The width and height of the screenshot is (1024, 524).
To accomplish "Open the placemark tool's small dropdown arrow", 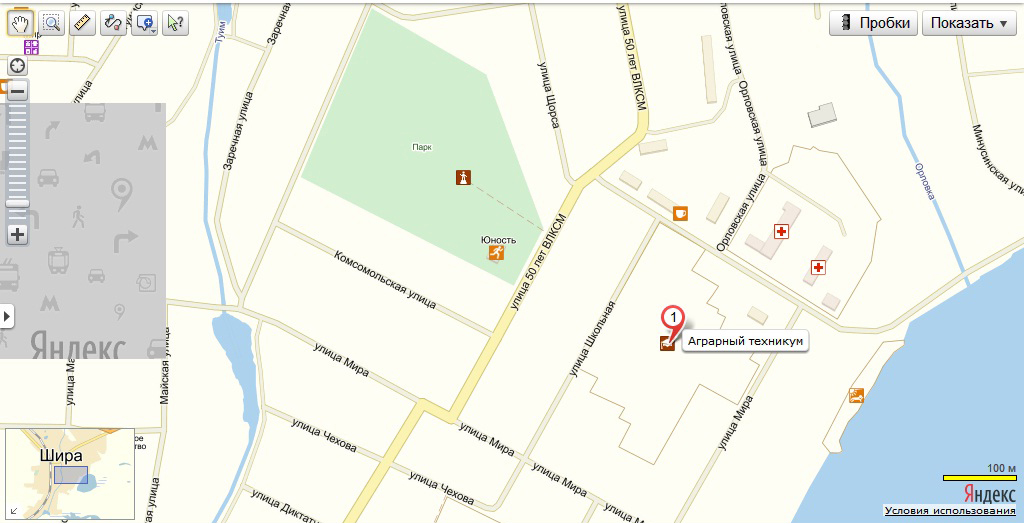I will (153, 30).
